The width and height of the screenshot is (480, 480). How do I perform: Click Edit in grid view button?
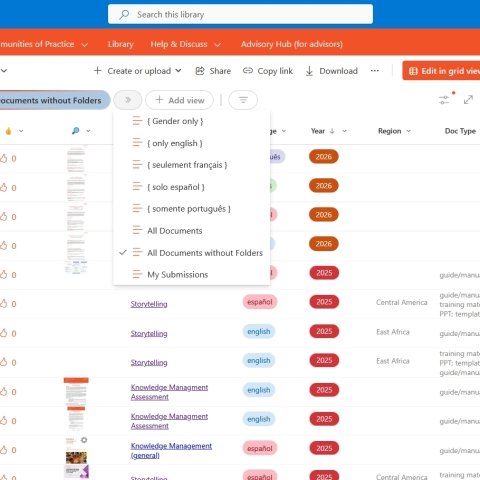tap(441, 71)
